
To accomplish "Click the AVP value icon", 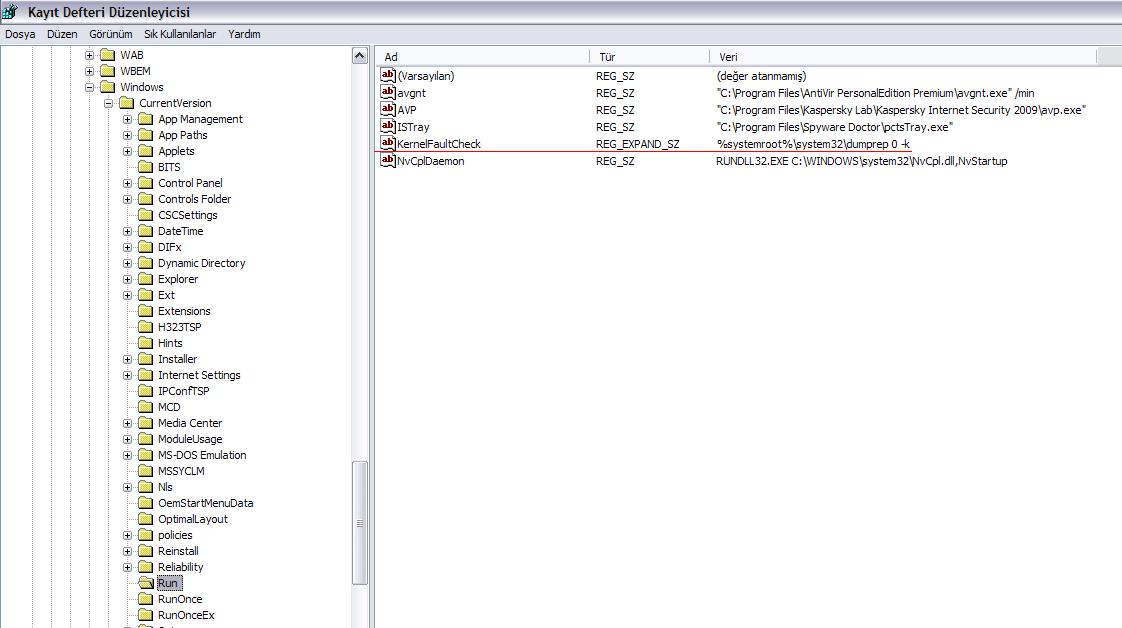I will (x=388, y=110).
